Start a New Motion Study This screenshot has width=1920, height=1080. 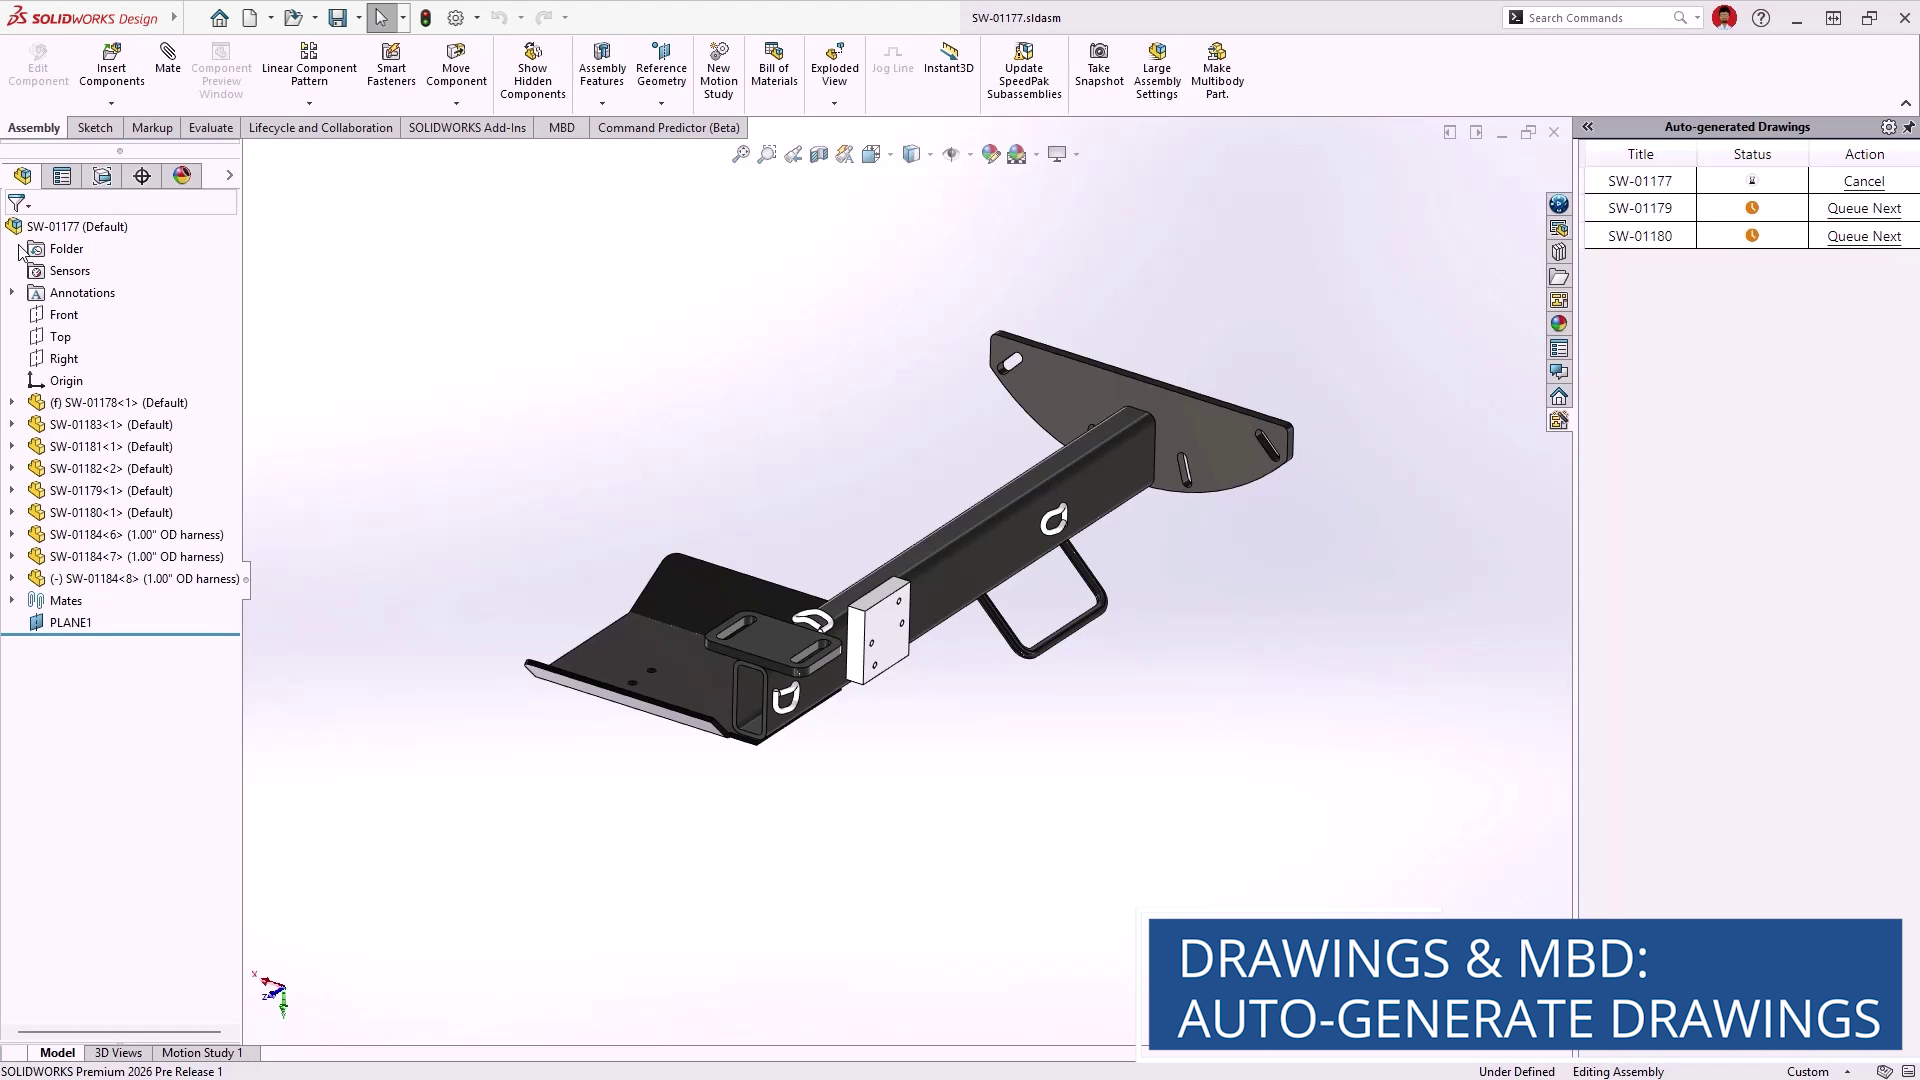click(x=718, y=52)
